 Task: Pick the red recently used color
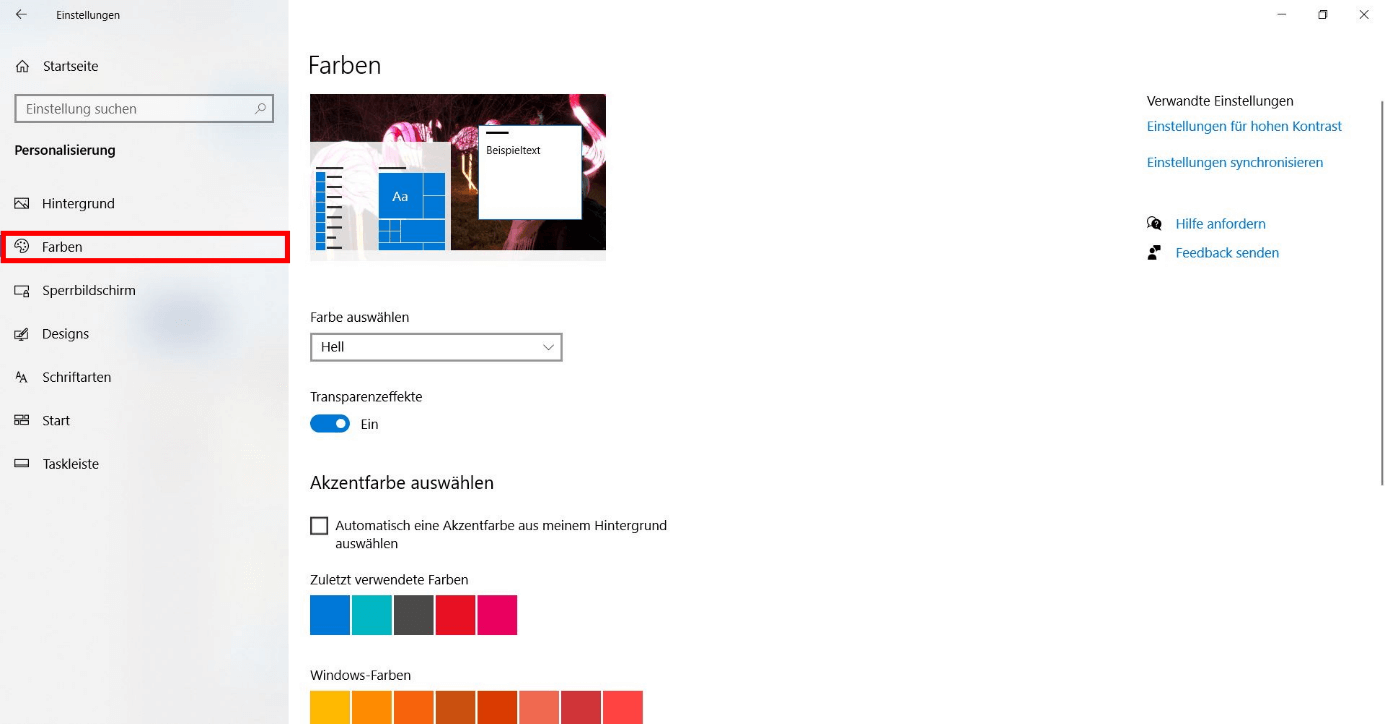click(456, 615)
